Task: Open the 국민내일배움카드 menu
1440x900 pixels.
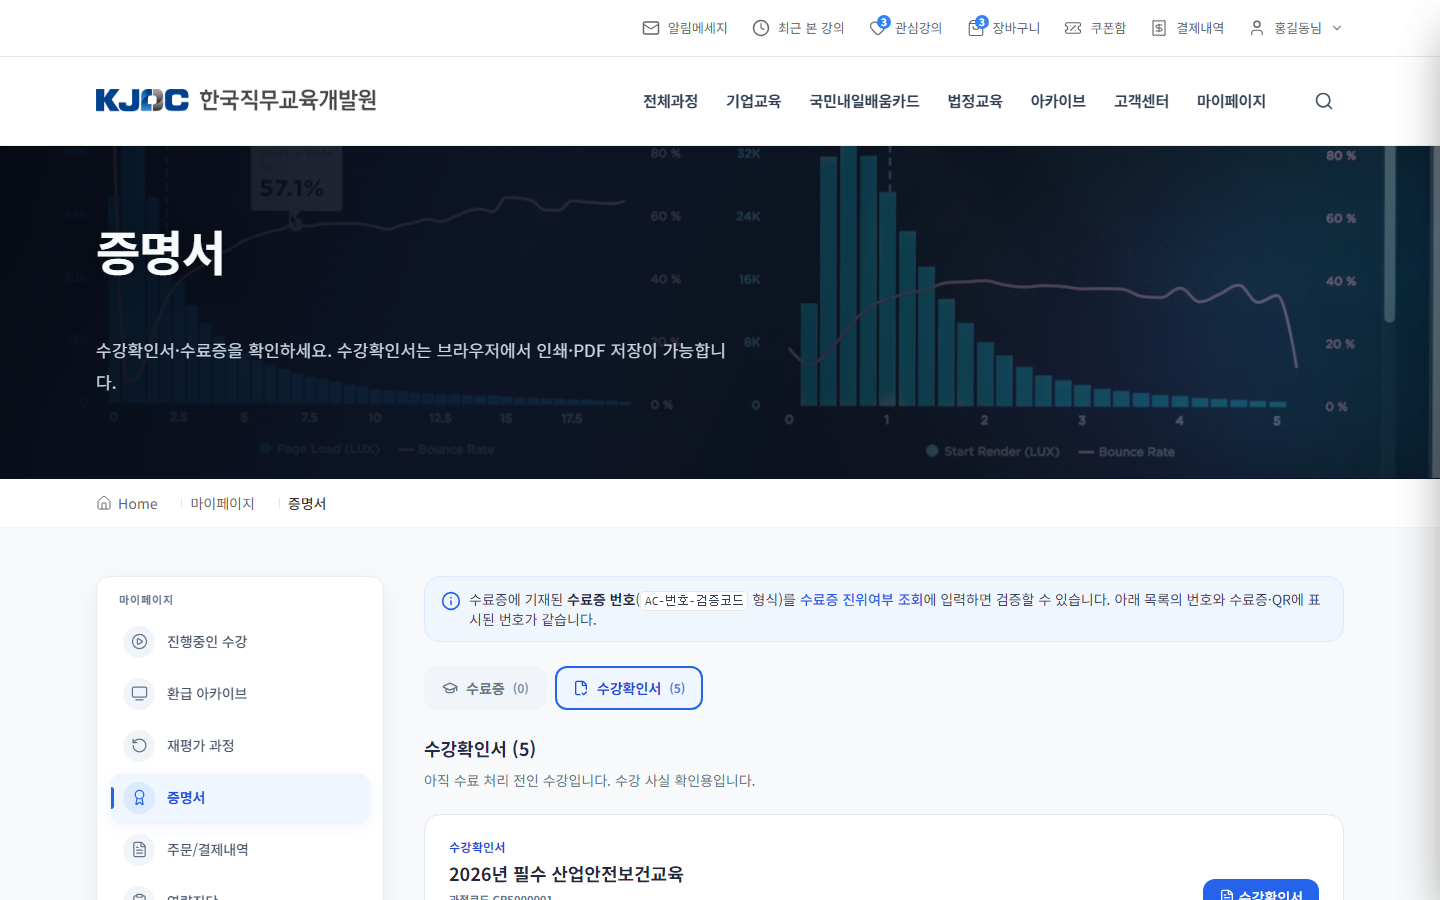Action: [x=864, y=101]
